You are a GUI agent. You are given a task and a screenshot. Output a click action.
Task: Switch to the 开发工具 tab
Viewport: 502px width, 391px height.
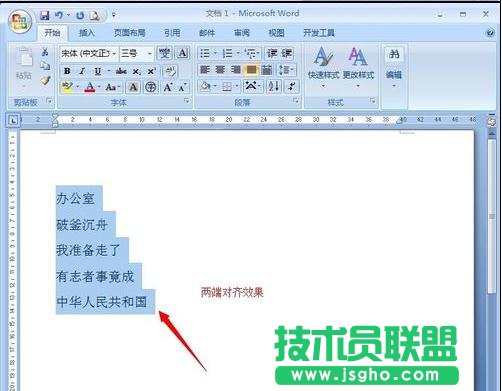click(319, 33)
